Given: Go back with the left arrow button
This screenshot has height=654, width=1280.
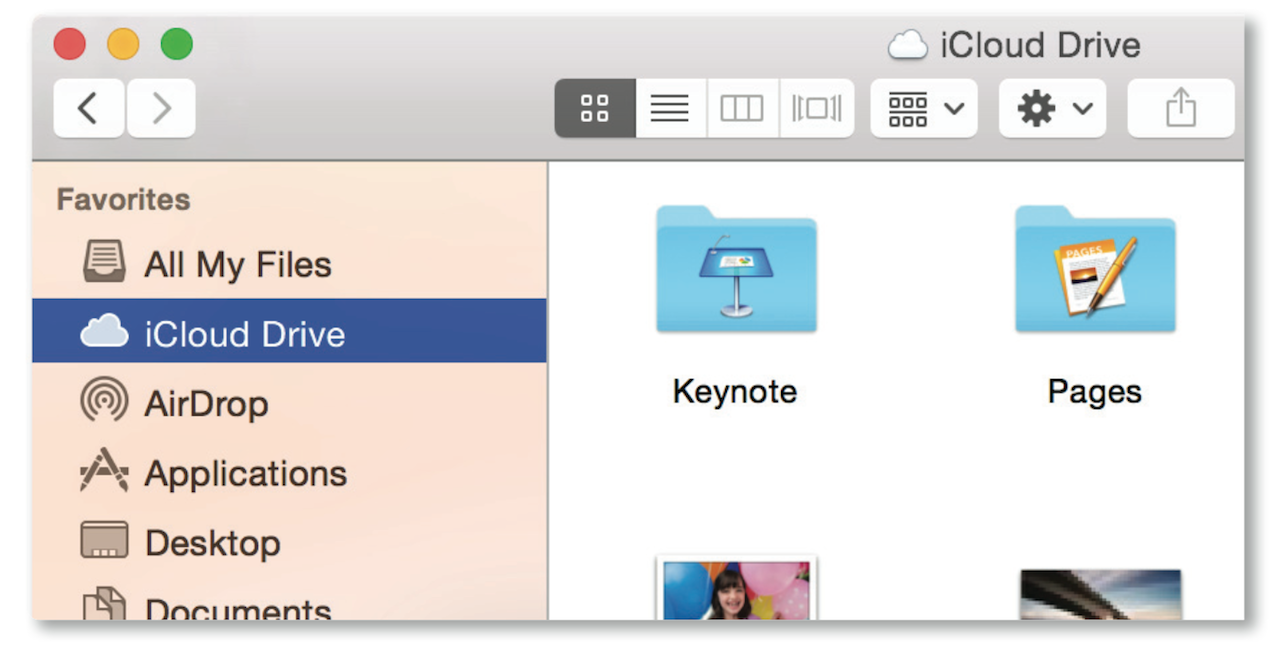Looking at the screenshot, I should (x=88, y=108).
